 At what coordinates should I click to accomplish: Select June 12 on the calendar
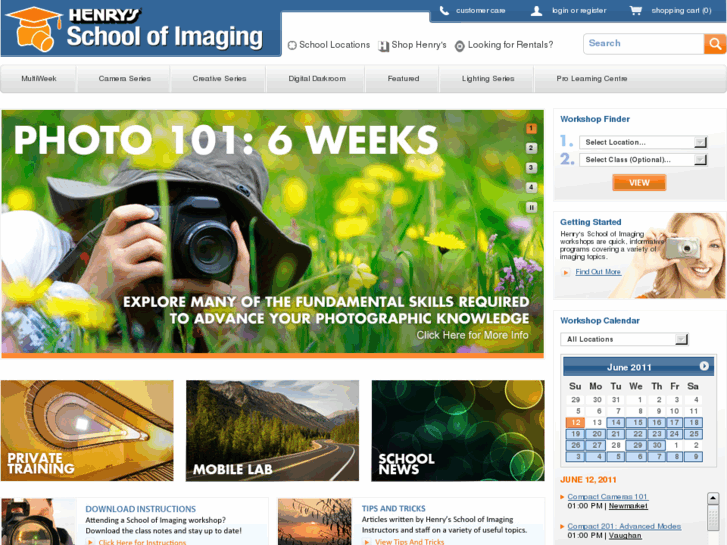575,423
